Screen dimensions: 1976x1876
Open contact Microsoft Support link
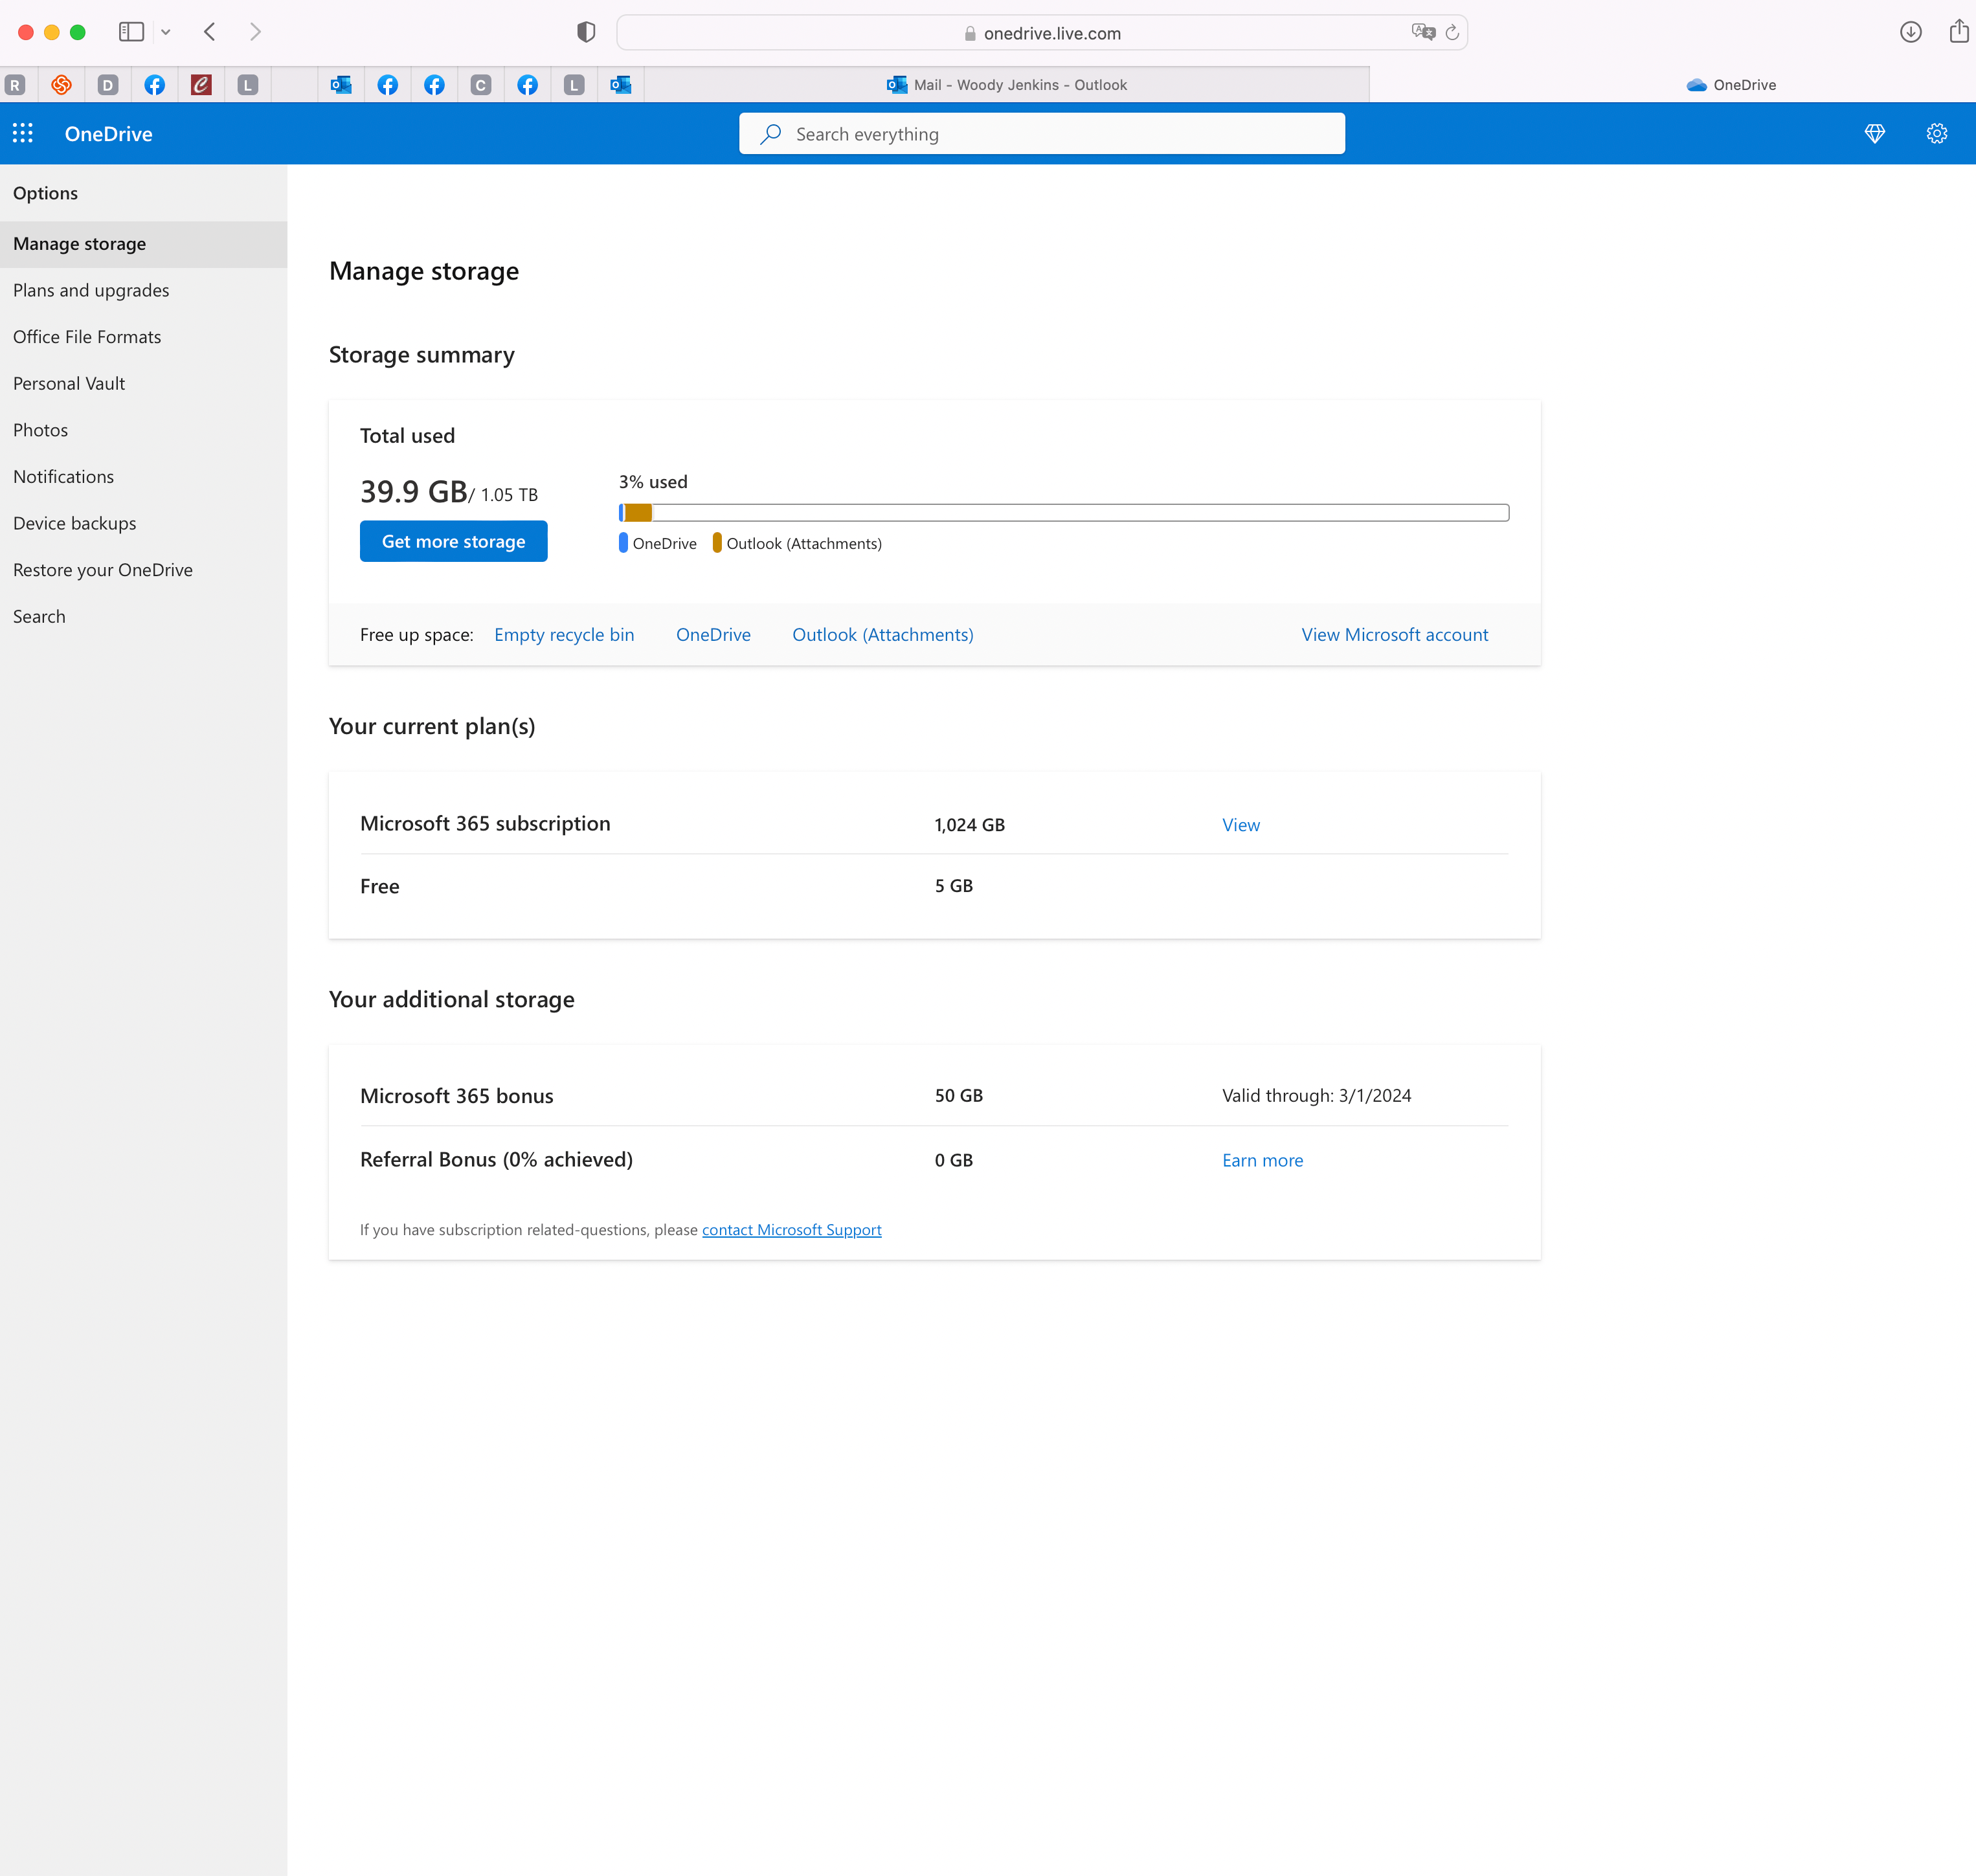click(791, 1230)
